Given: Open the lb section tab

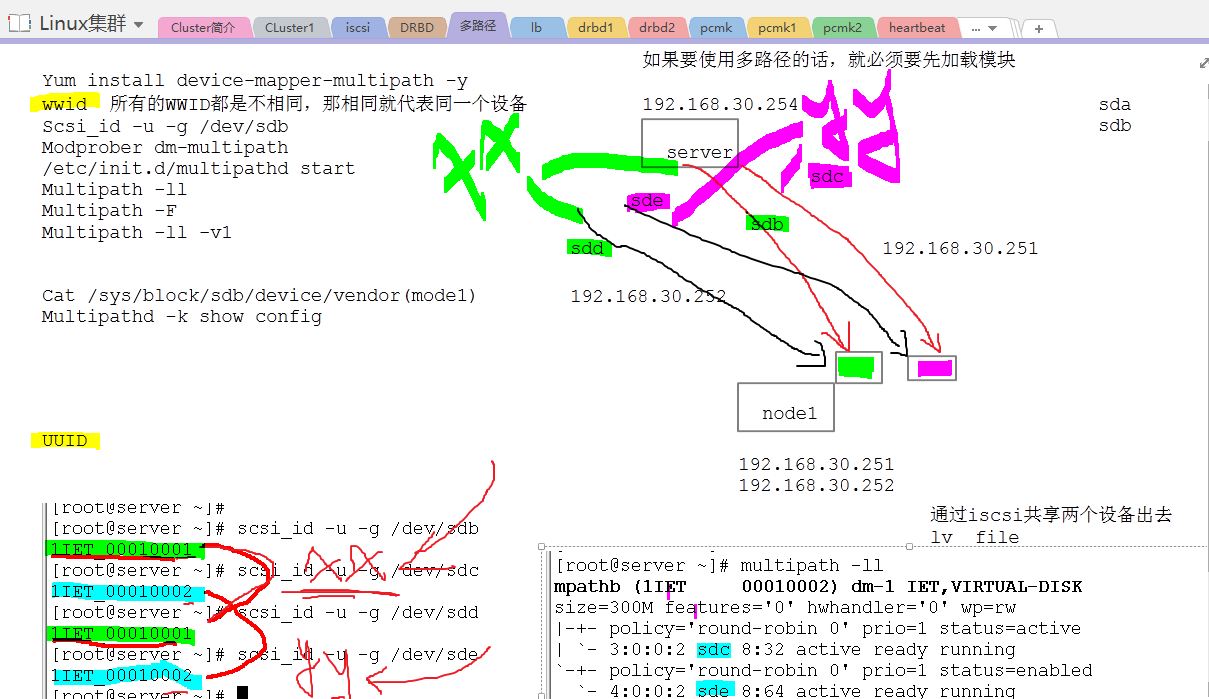Looking at the screenshot, I should (x=537, y=28).
